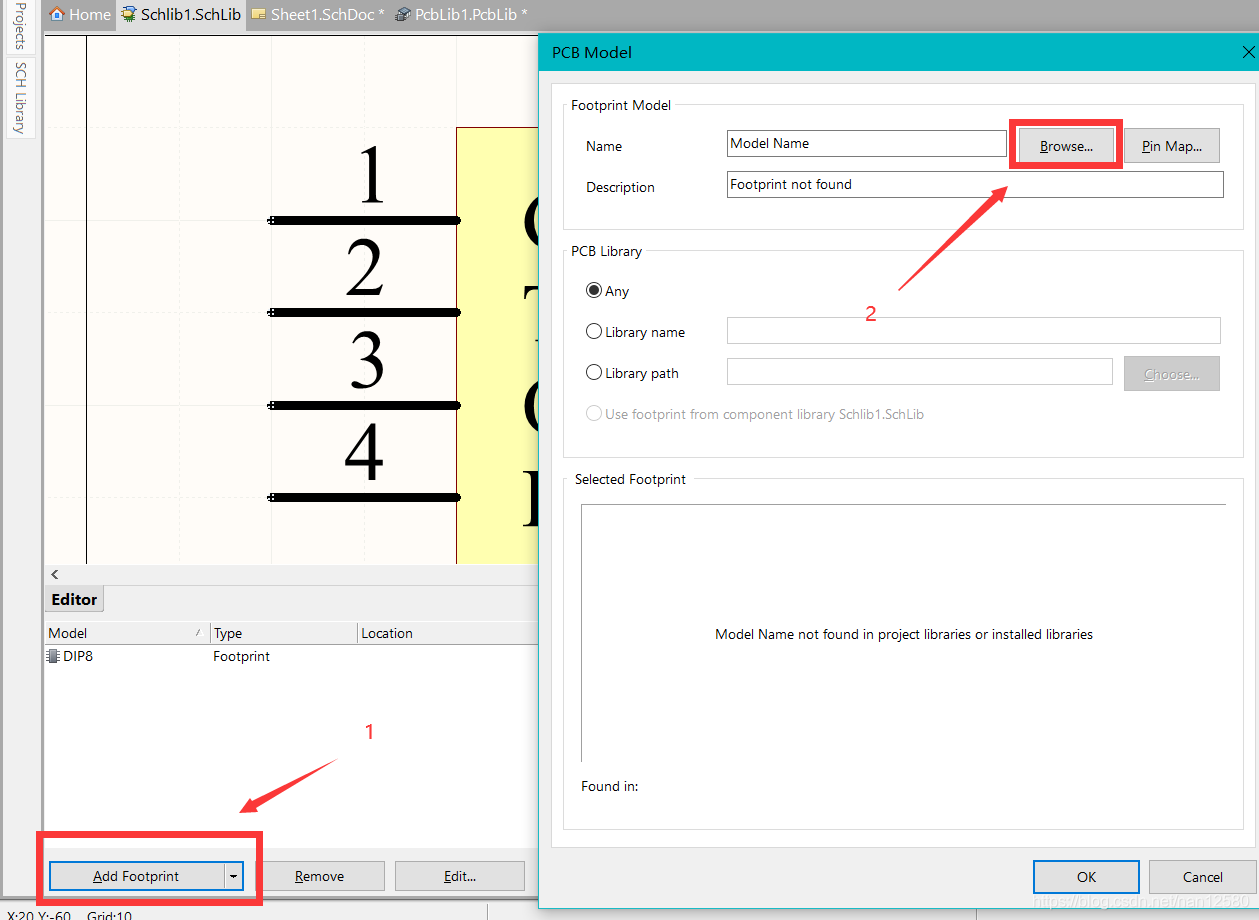
Task: Select the DIP8 model row
Action: coord(291,656)
